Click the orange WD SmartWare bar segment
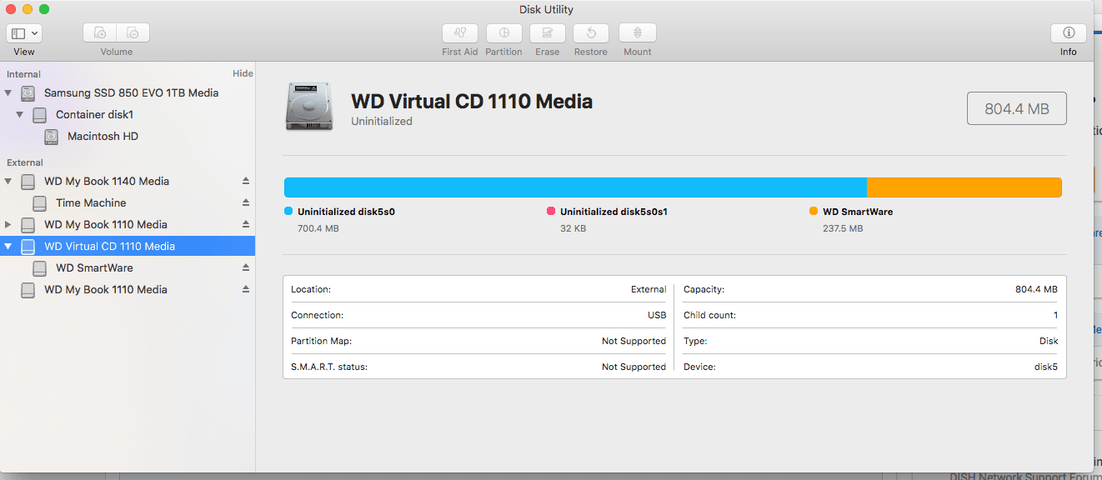The height and width of the screenshot is (480, 1102). click(x=964, y=188)
